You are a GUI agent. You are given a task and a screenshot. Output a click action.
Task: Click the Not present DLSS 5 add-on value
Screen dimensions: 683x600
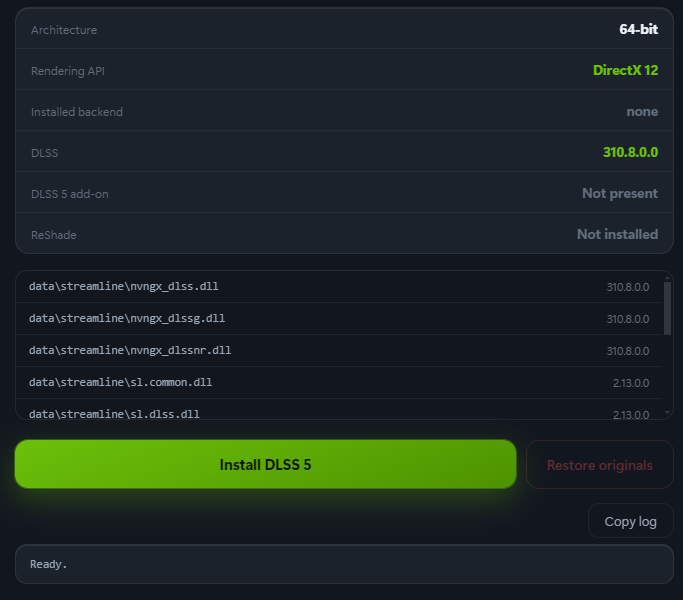tap(620, 193)
